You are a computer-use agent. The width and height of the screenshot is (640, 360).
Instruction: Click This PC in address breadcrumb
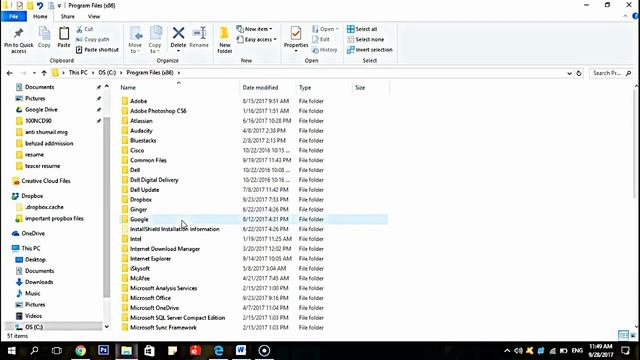coord(78,73)
